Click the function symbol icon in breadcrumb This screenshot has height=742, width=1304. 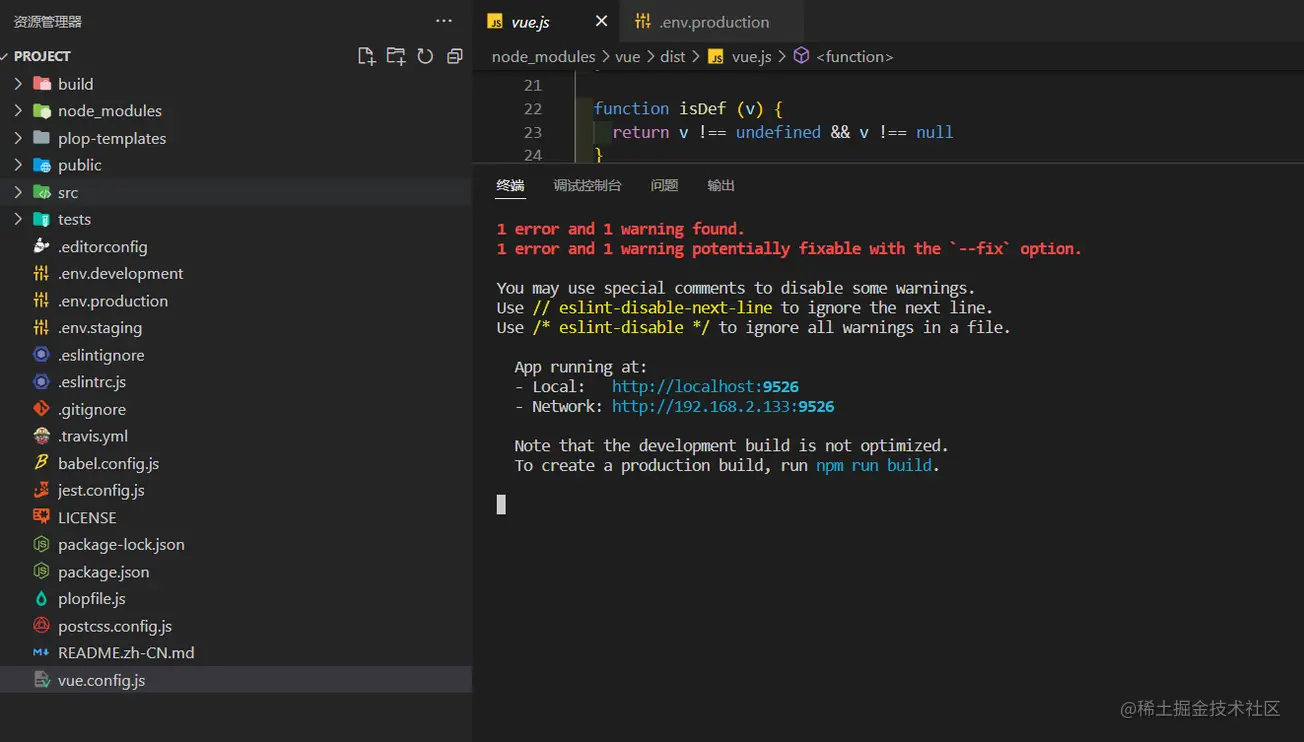point(801,56)
